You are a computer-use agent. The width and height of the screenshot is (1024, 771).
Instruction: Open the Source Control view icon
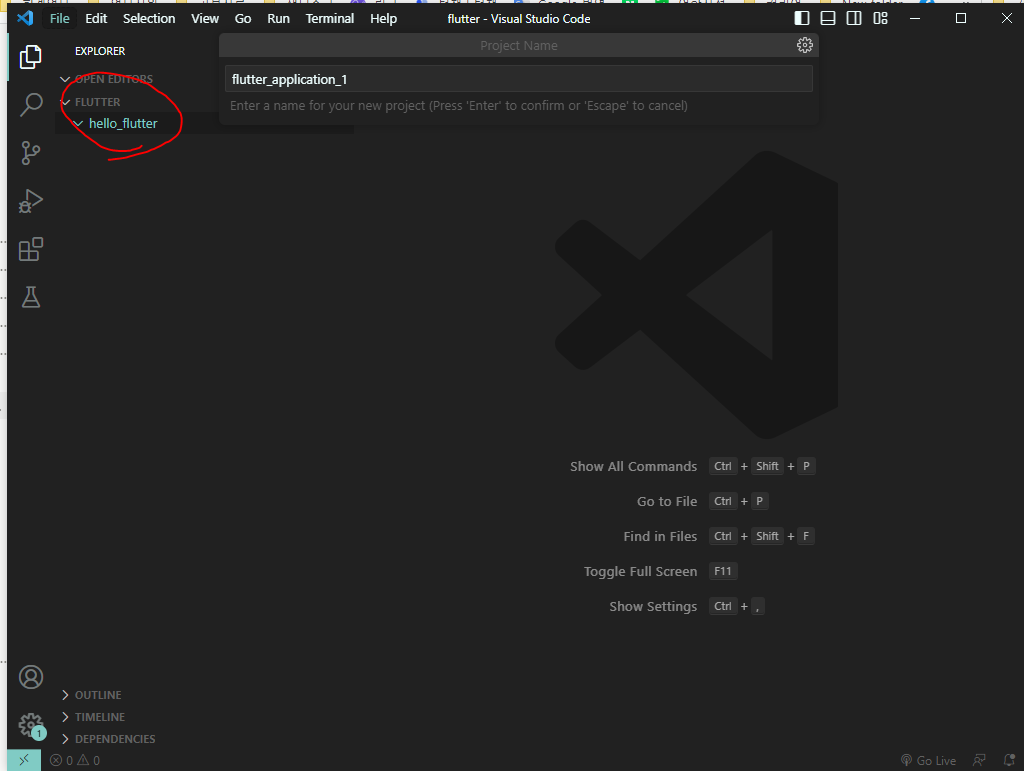click(x=31, y=153)
